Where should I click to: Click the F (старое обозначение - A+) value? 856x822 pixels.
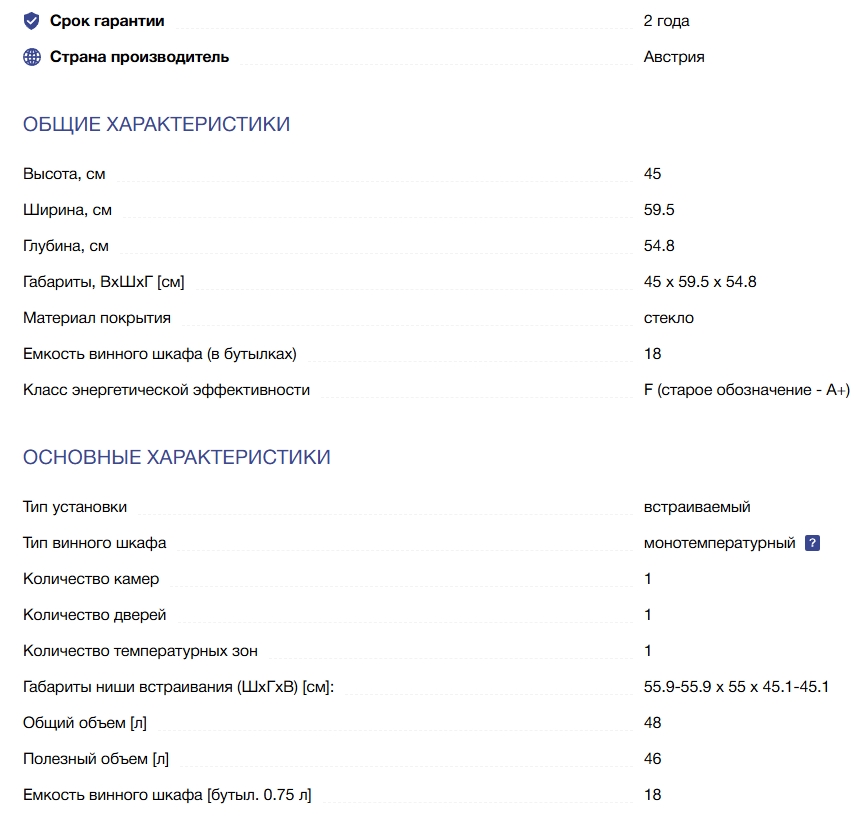pyautogui.click(x=746, y=390)
